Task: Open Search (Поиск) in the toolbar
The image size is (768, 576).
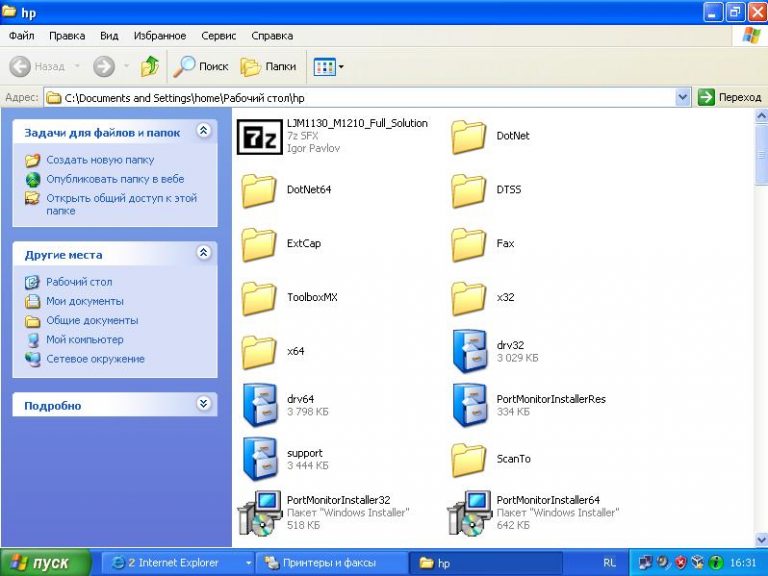Action: [201, 66]
